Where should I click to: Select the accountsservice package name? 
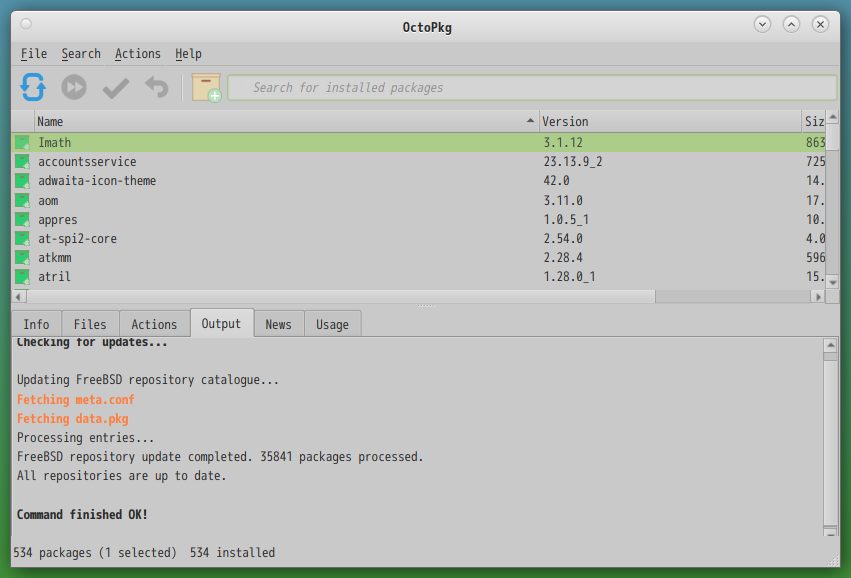87,162
